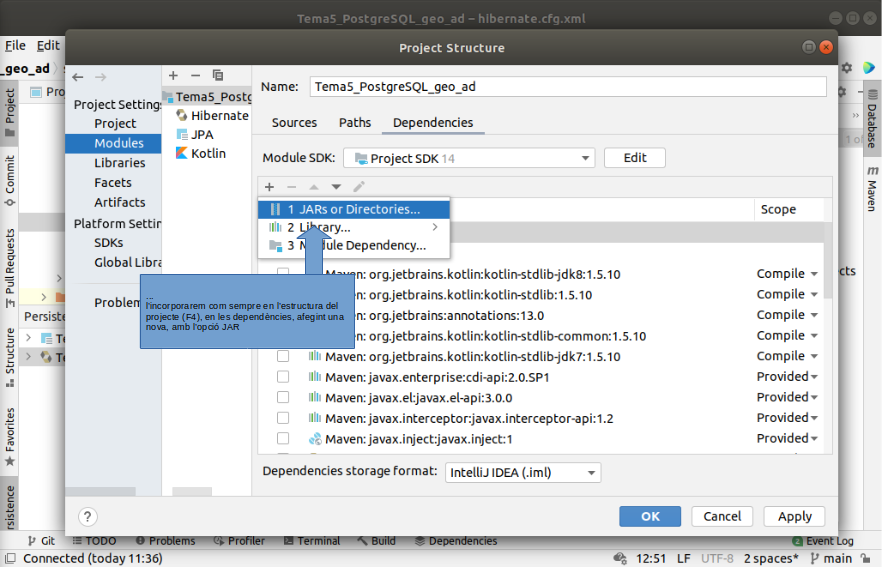Add a dependency with the plus icon

click(x=269, y=187)
